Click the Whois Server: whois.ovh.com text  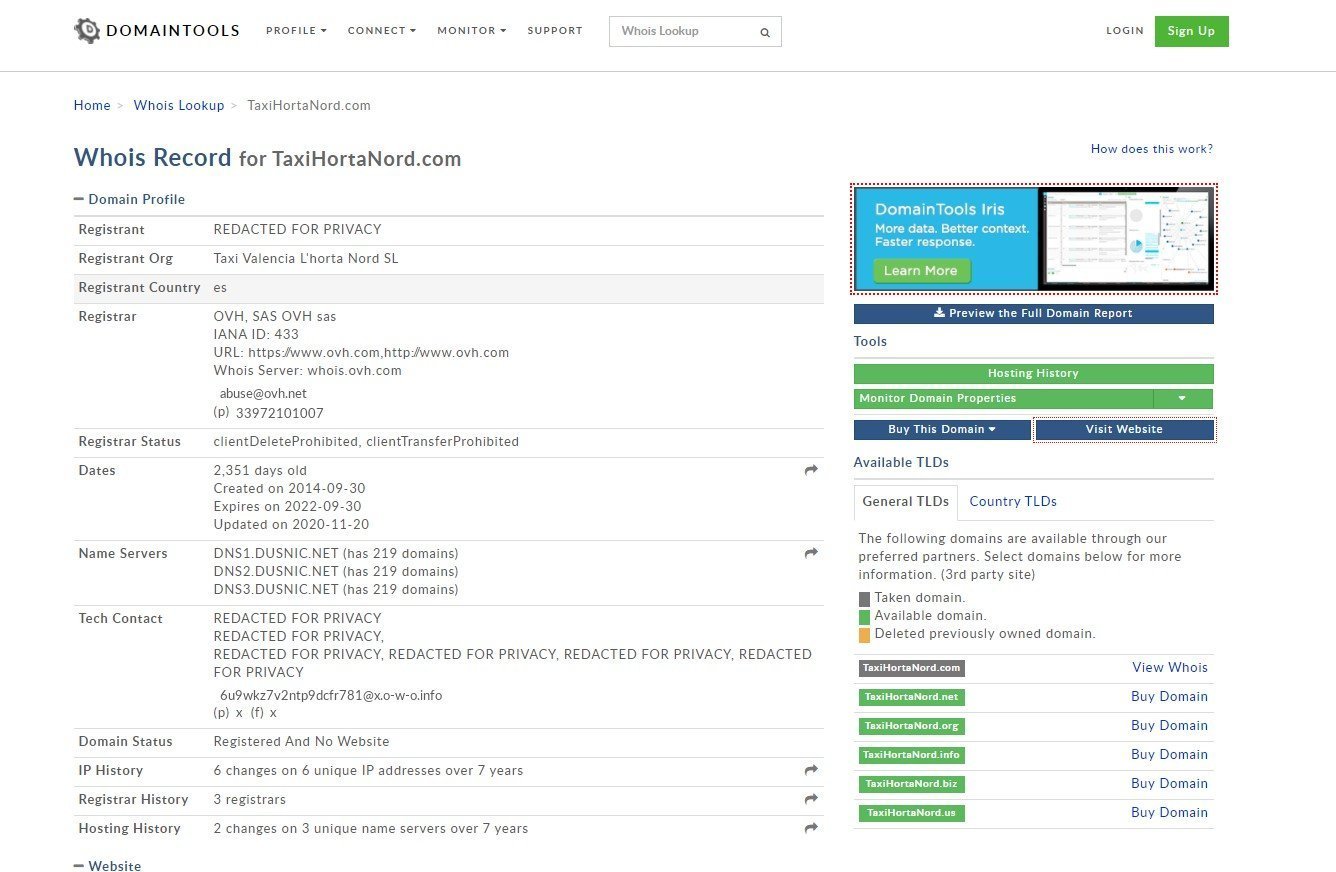point(308,370)
